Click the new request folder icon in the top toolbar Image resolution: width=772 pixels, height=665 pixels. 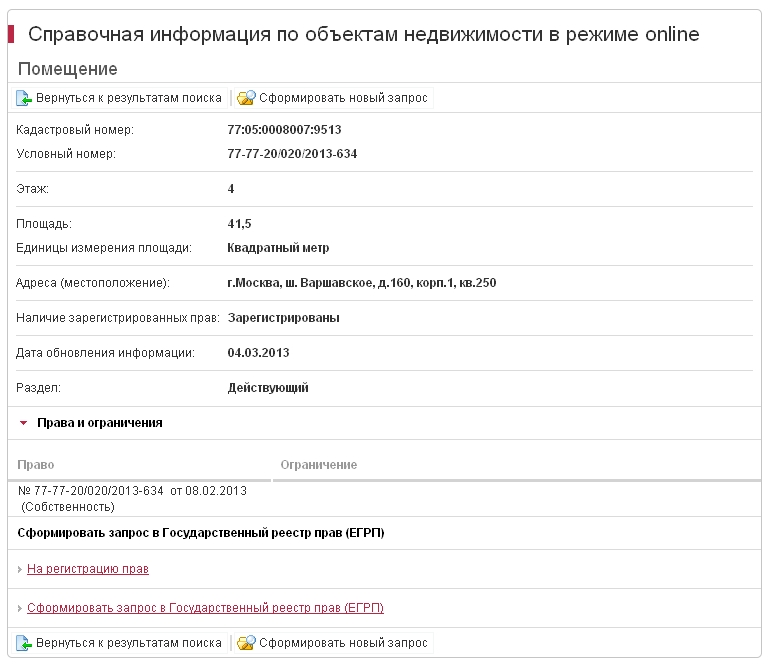tap(246, 98)
